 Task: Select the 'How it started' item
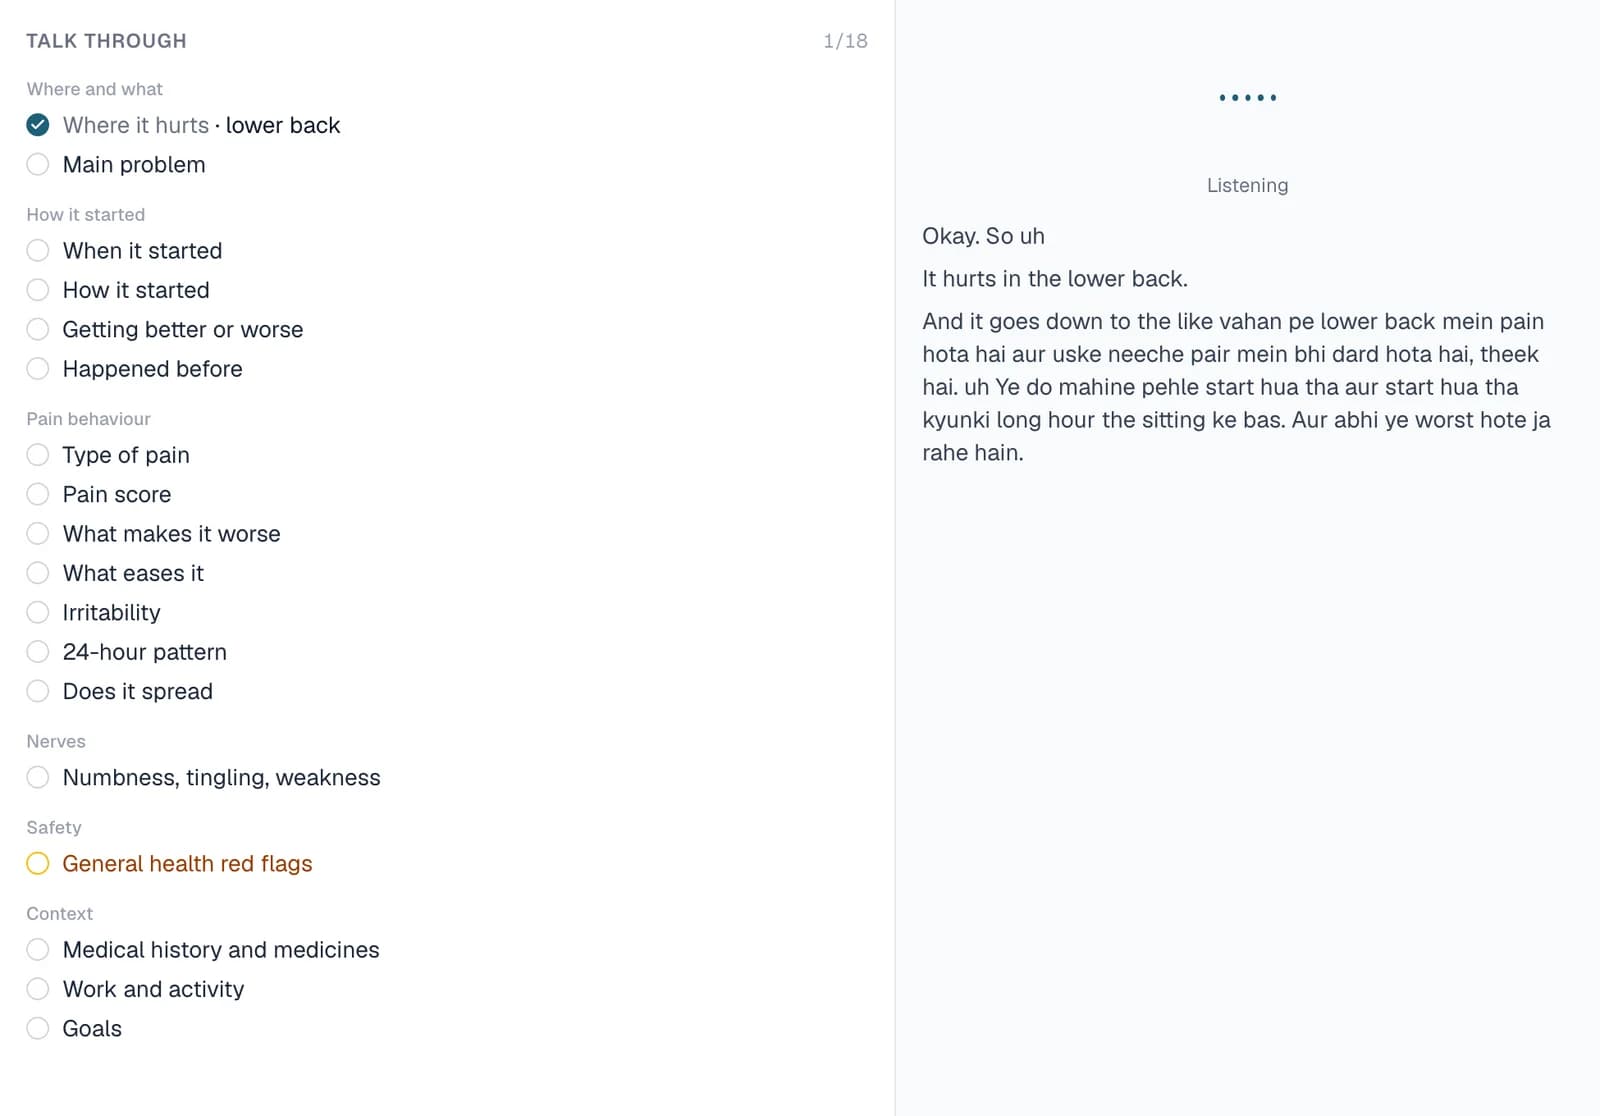pos(136,290)
